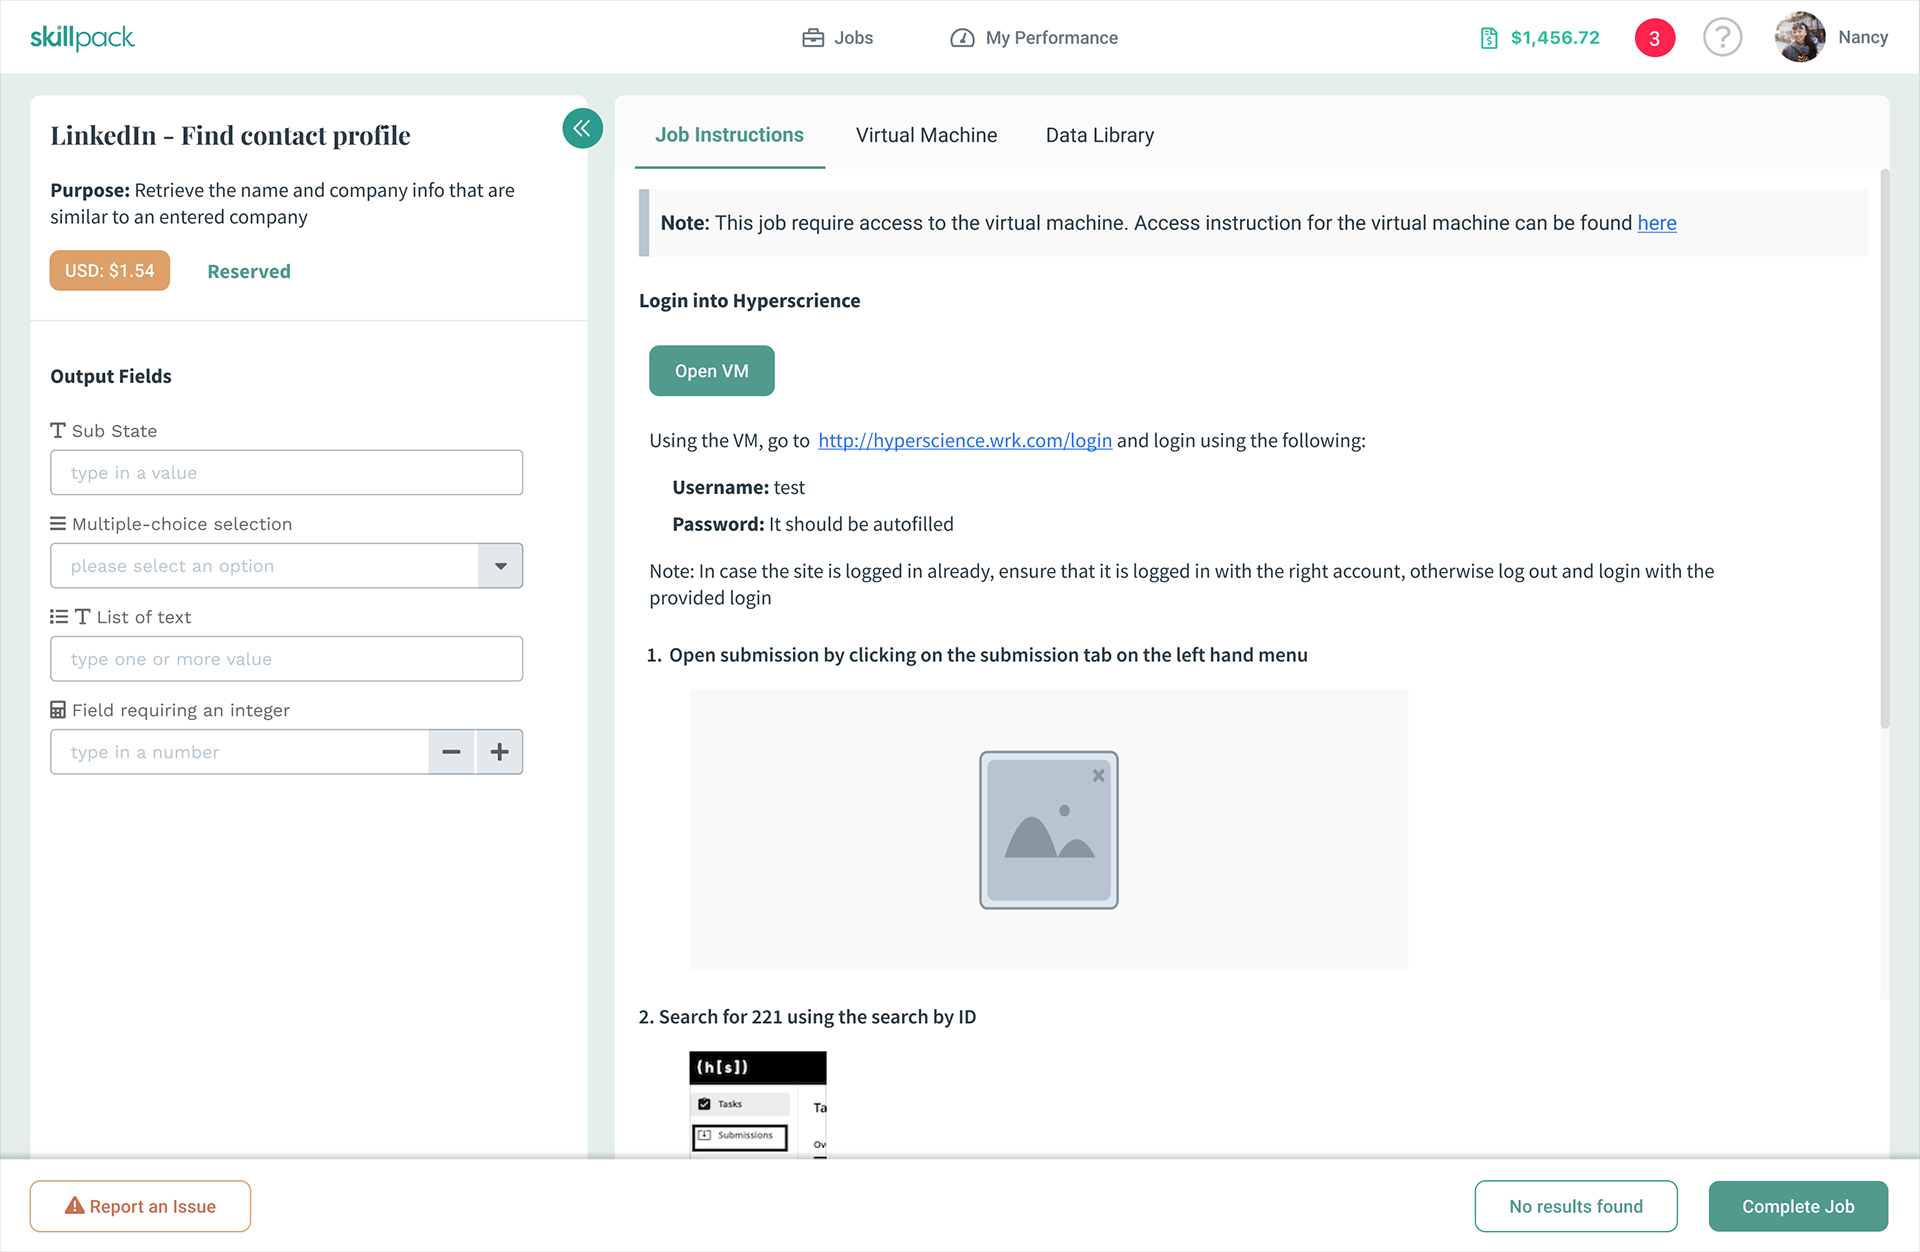Click the USD: $1.54 price badge
This screenshot has width=1920, height=1252.
[x=110, y=271]
